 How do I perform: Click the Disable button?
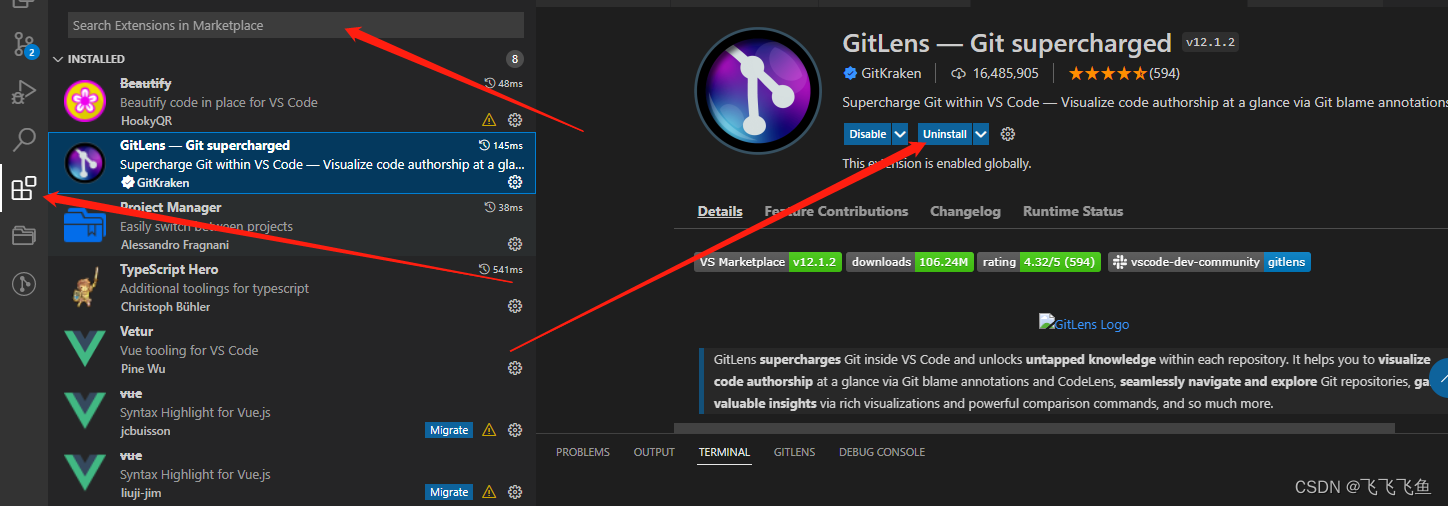point(867,134)
